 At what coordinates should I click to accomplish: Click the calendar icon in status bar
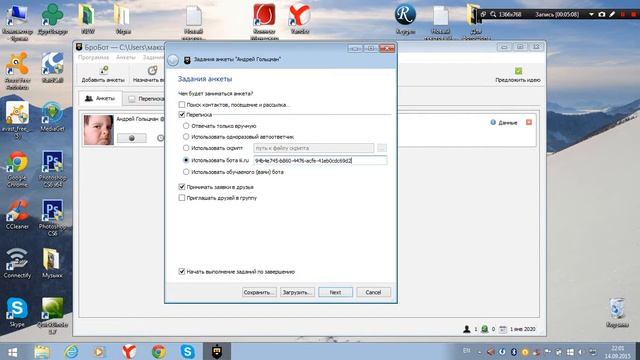tap(503, 329)
